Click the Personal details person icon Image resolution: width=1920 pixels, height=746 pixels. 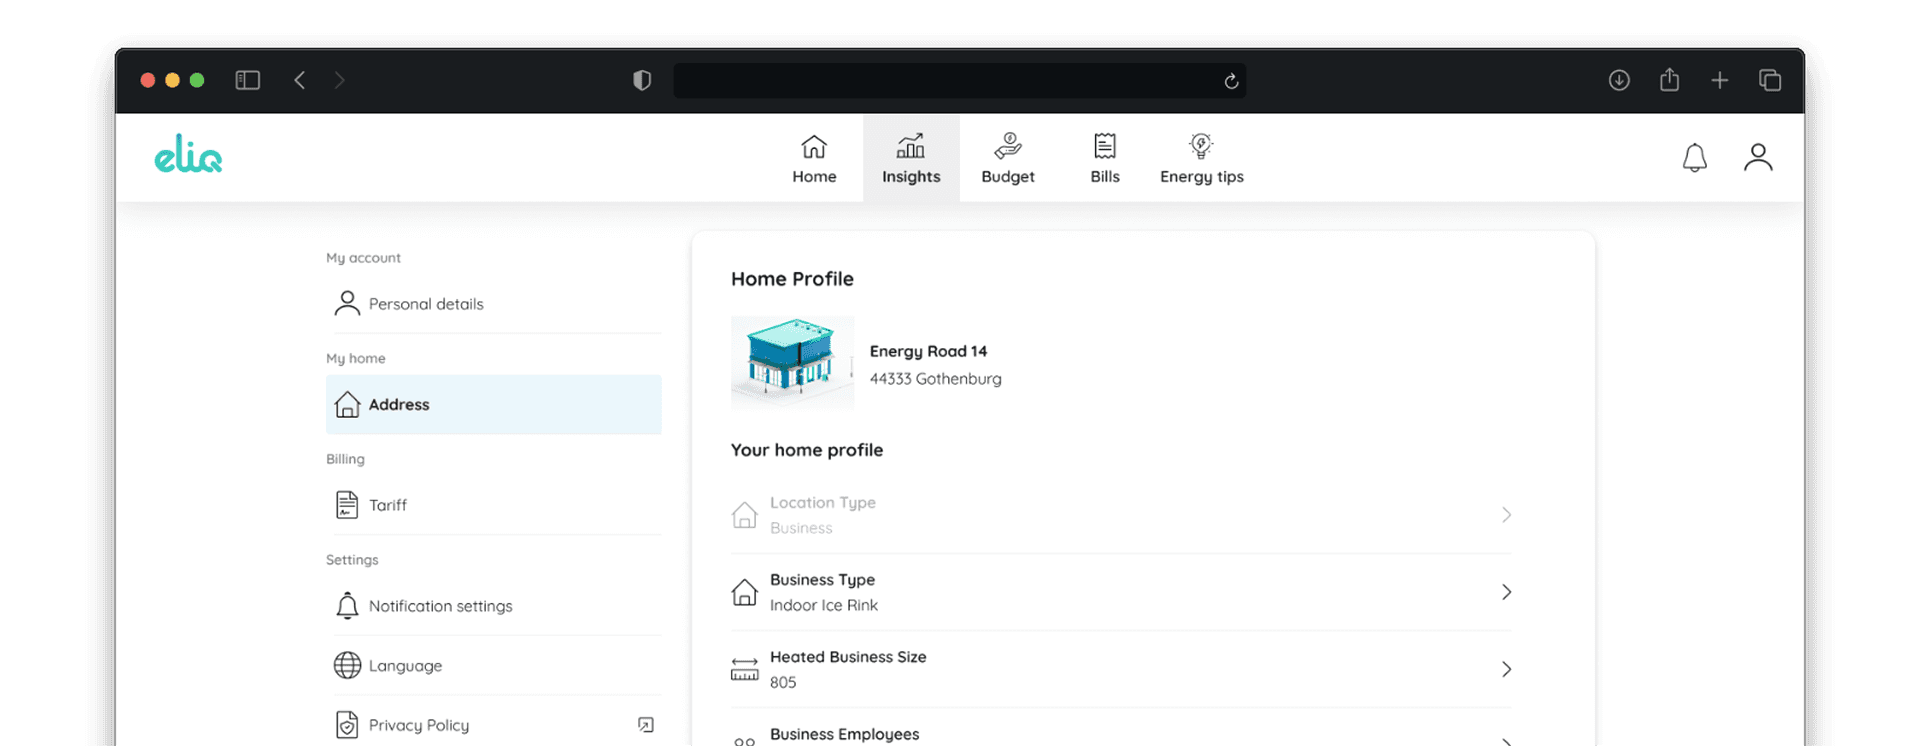pyautogui.click(x=347, y=303)
